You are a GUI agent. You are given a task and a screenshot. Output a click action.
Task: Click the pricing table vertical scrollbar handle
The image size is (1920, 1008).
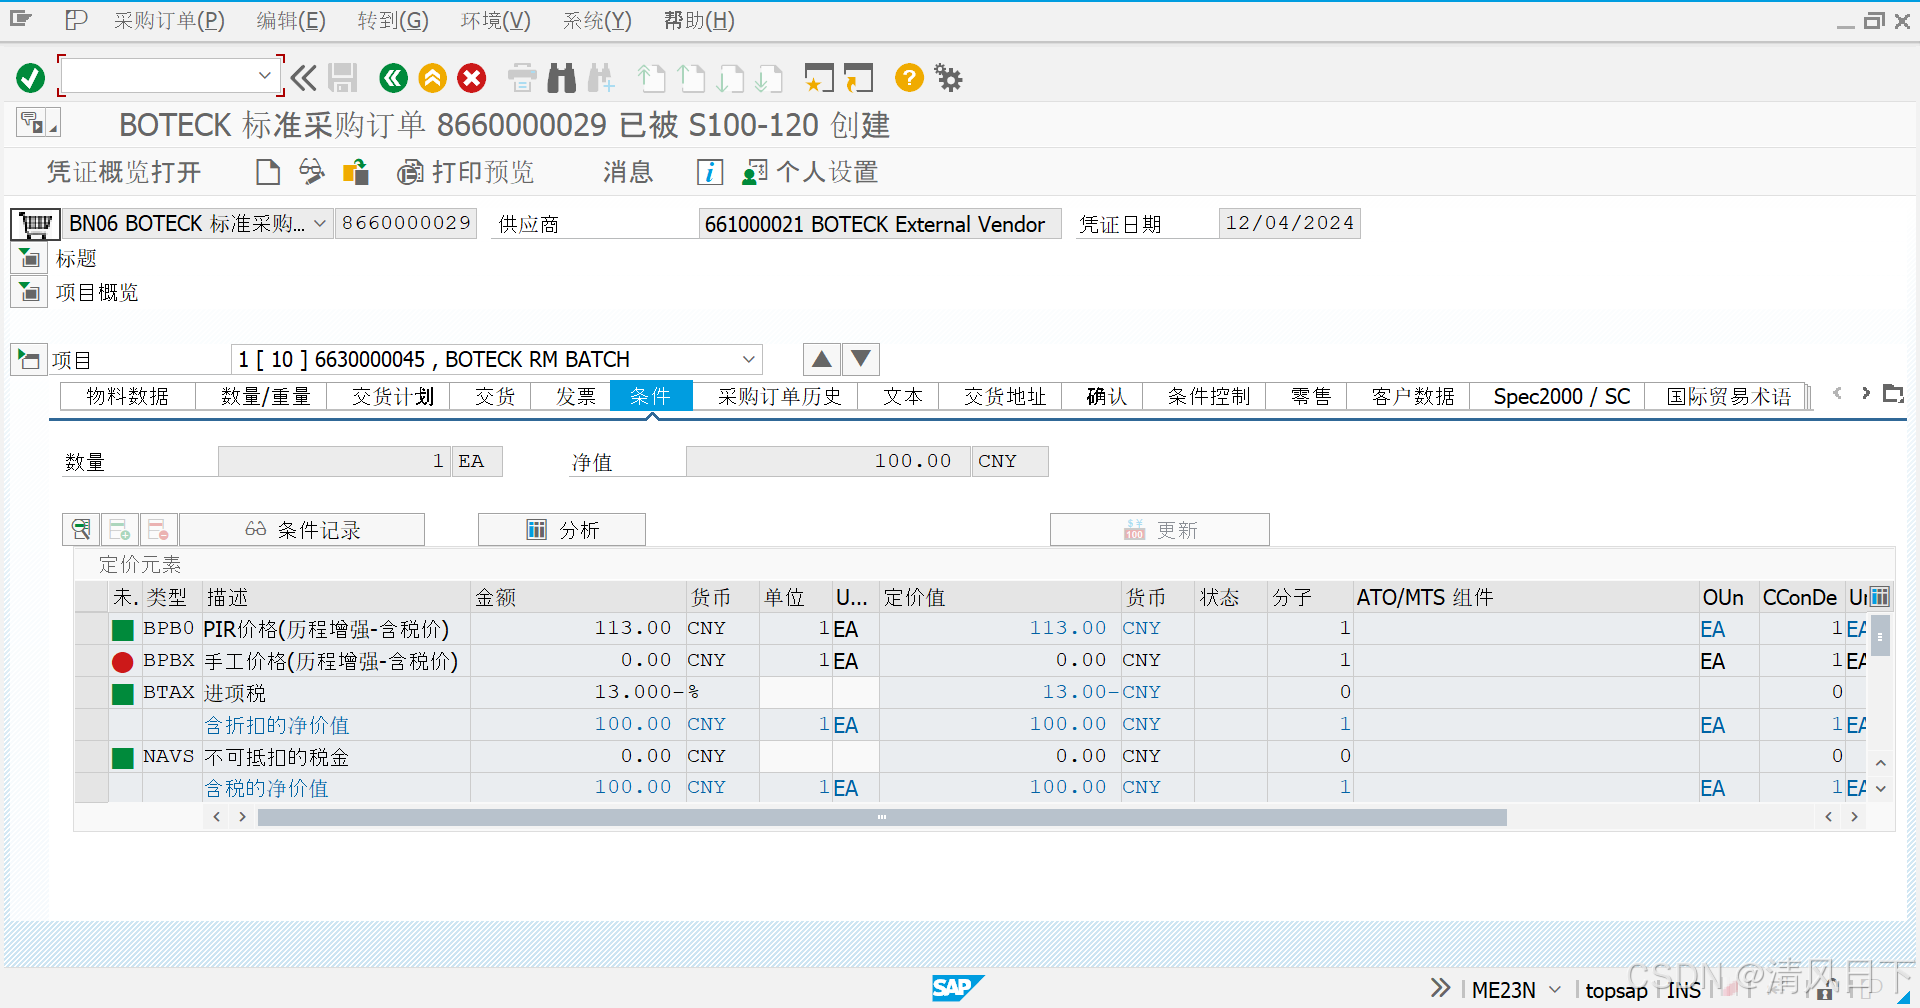[1881, 635]
